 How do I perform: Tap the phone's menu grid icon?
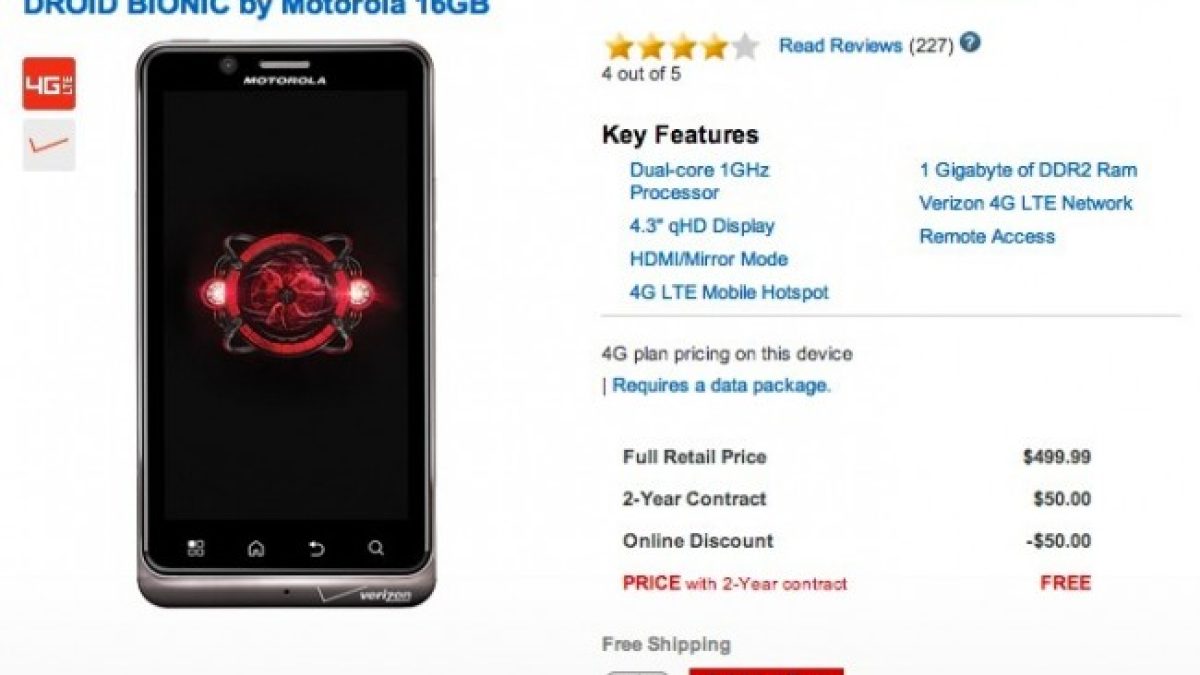point(196,548)
